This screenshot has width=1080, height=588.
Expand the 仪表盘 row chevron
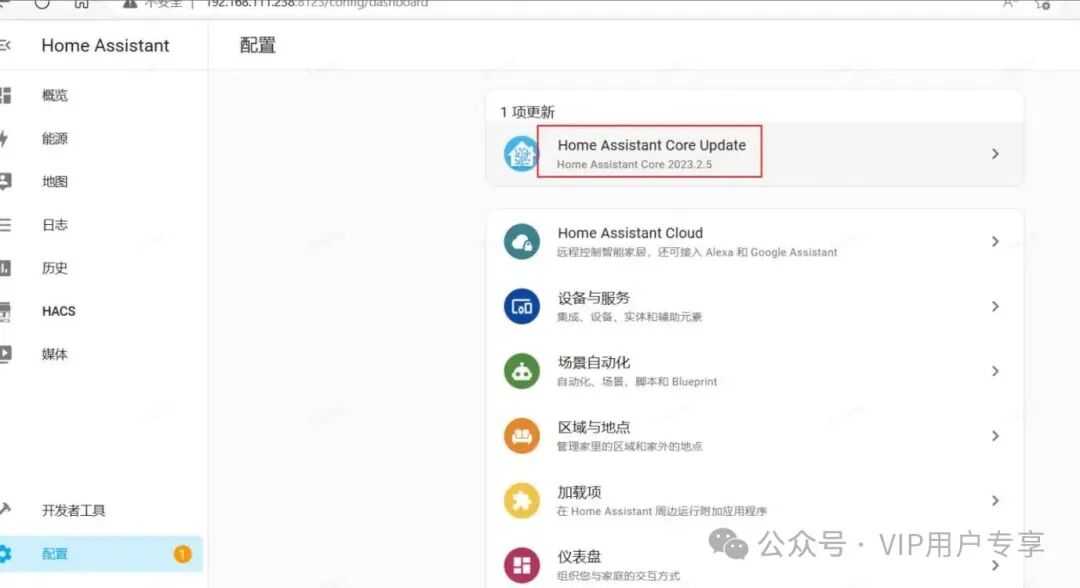click(x=995, y=565)
